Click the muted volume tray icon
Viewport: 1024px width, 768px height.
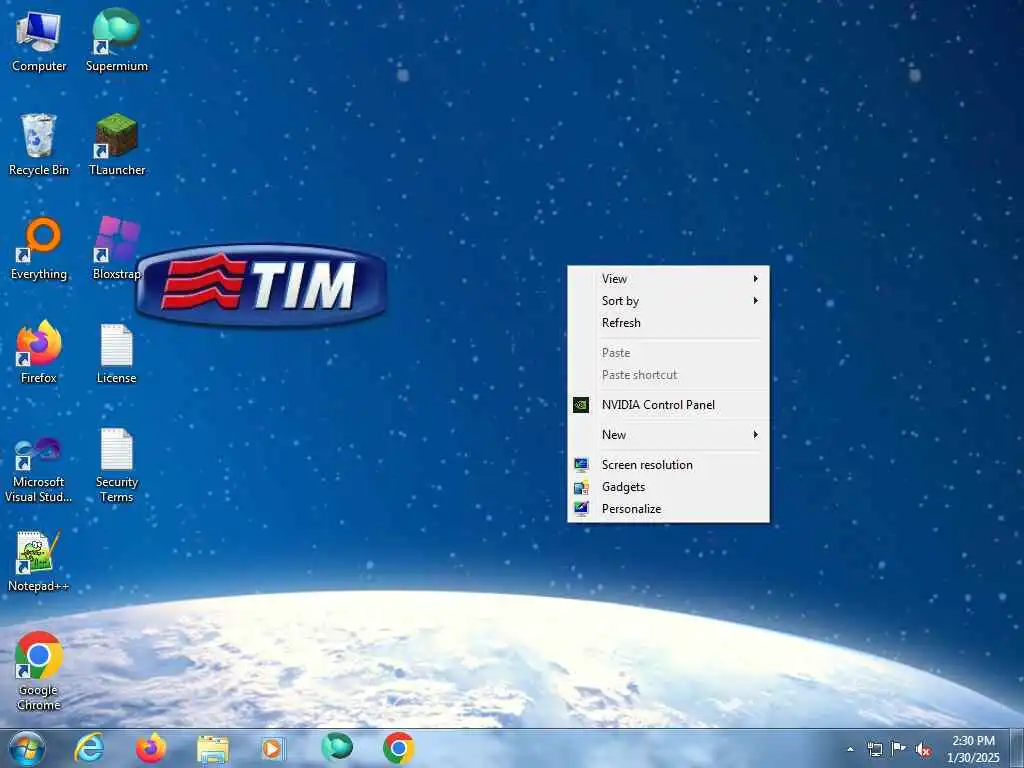click(x=923, y=749)
